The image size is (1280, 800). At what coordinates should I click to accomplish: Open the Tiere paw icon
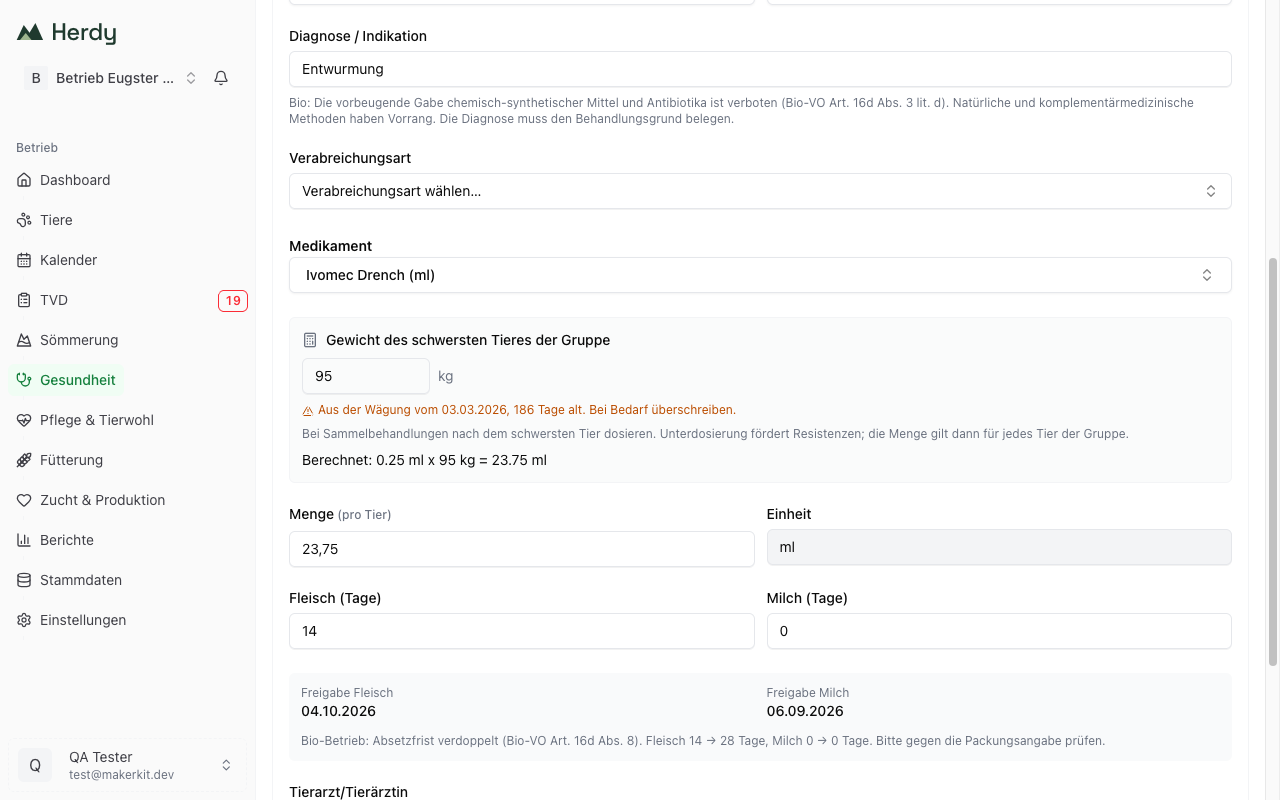tap(24, 220)
